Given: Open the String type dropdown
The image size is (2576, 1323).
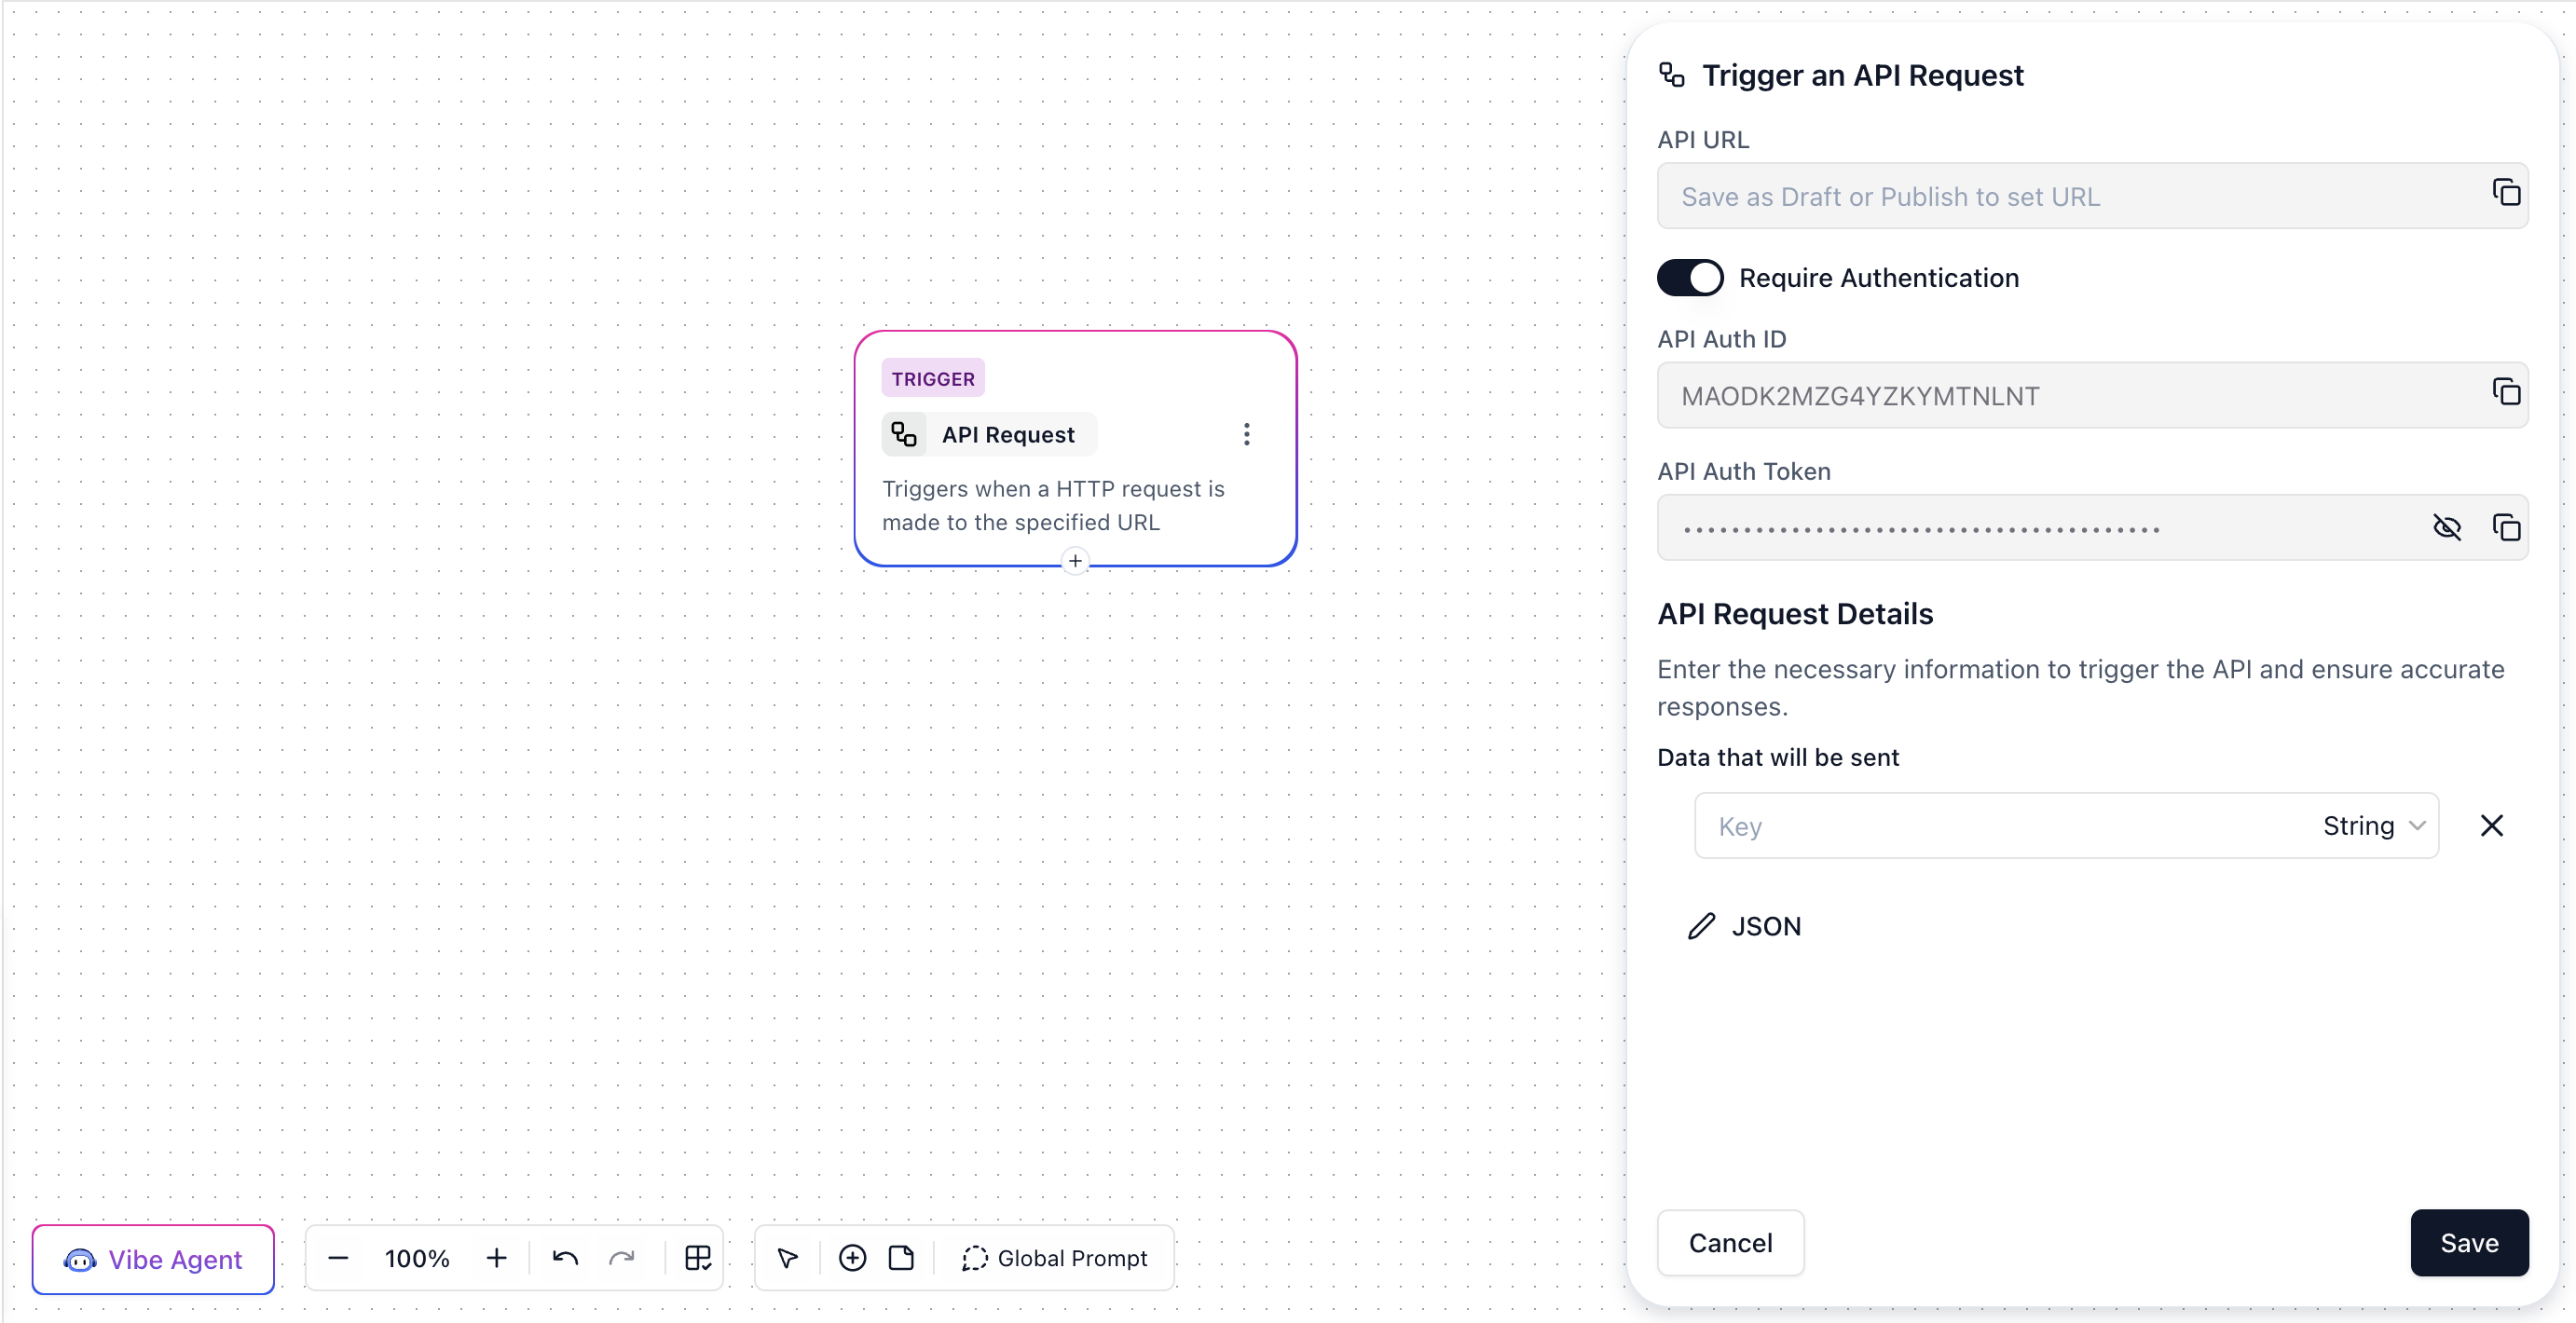Looking at the screenshot, I should 2373,826.
